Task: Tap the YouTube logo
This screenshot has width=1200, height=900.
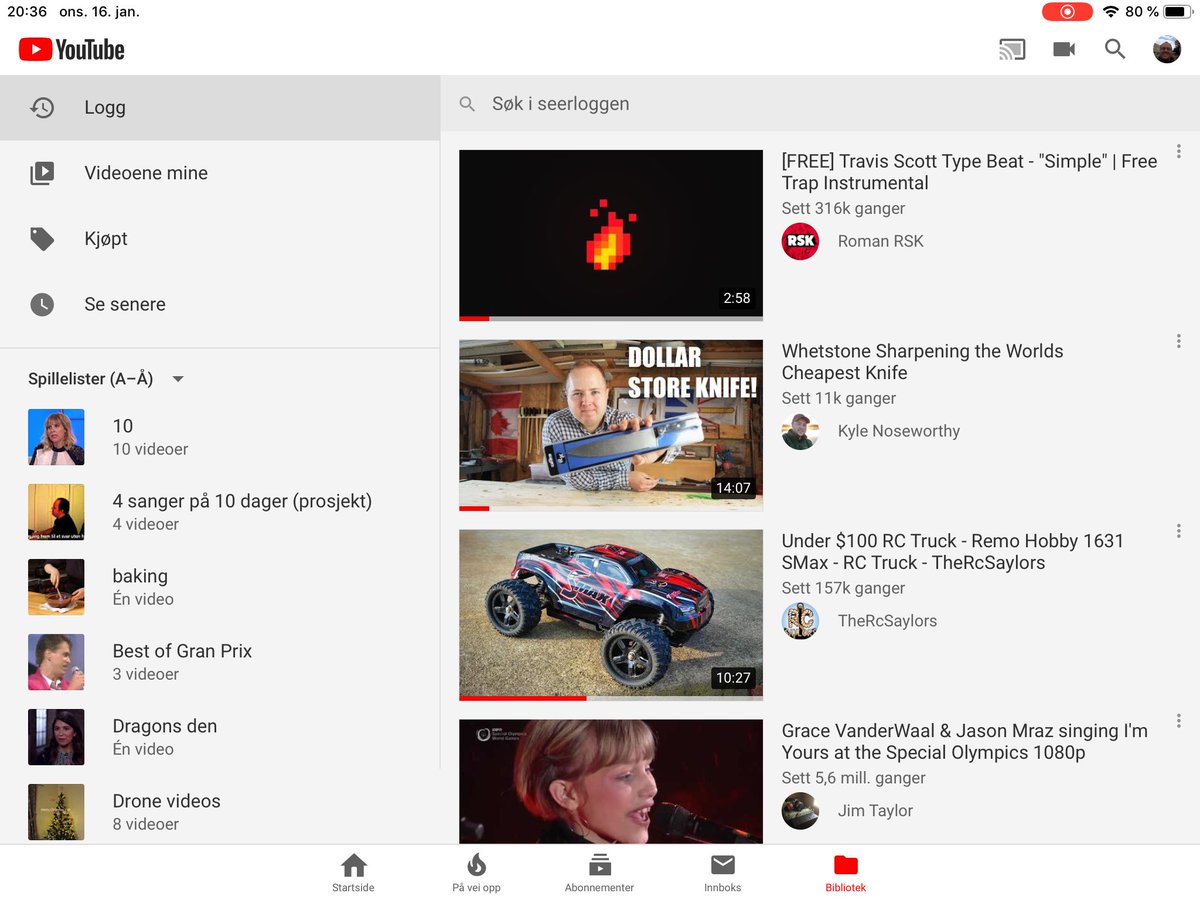Action: tap(72, 49)
